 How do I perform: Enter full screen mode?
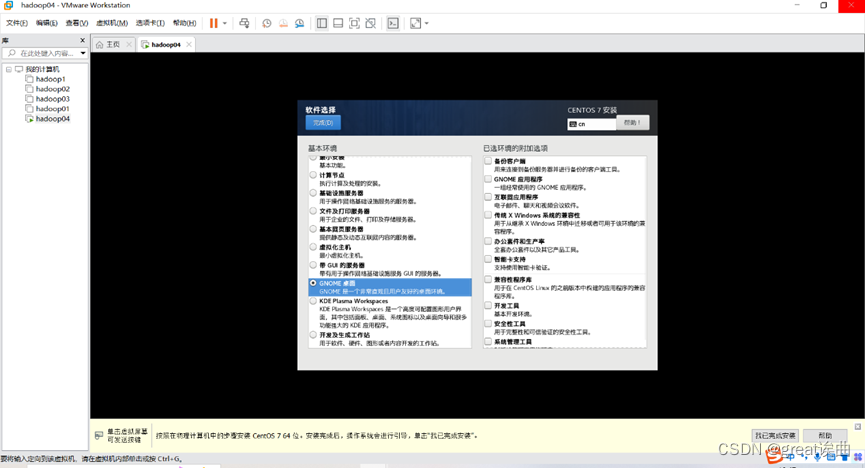click(x=354, y=23)
